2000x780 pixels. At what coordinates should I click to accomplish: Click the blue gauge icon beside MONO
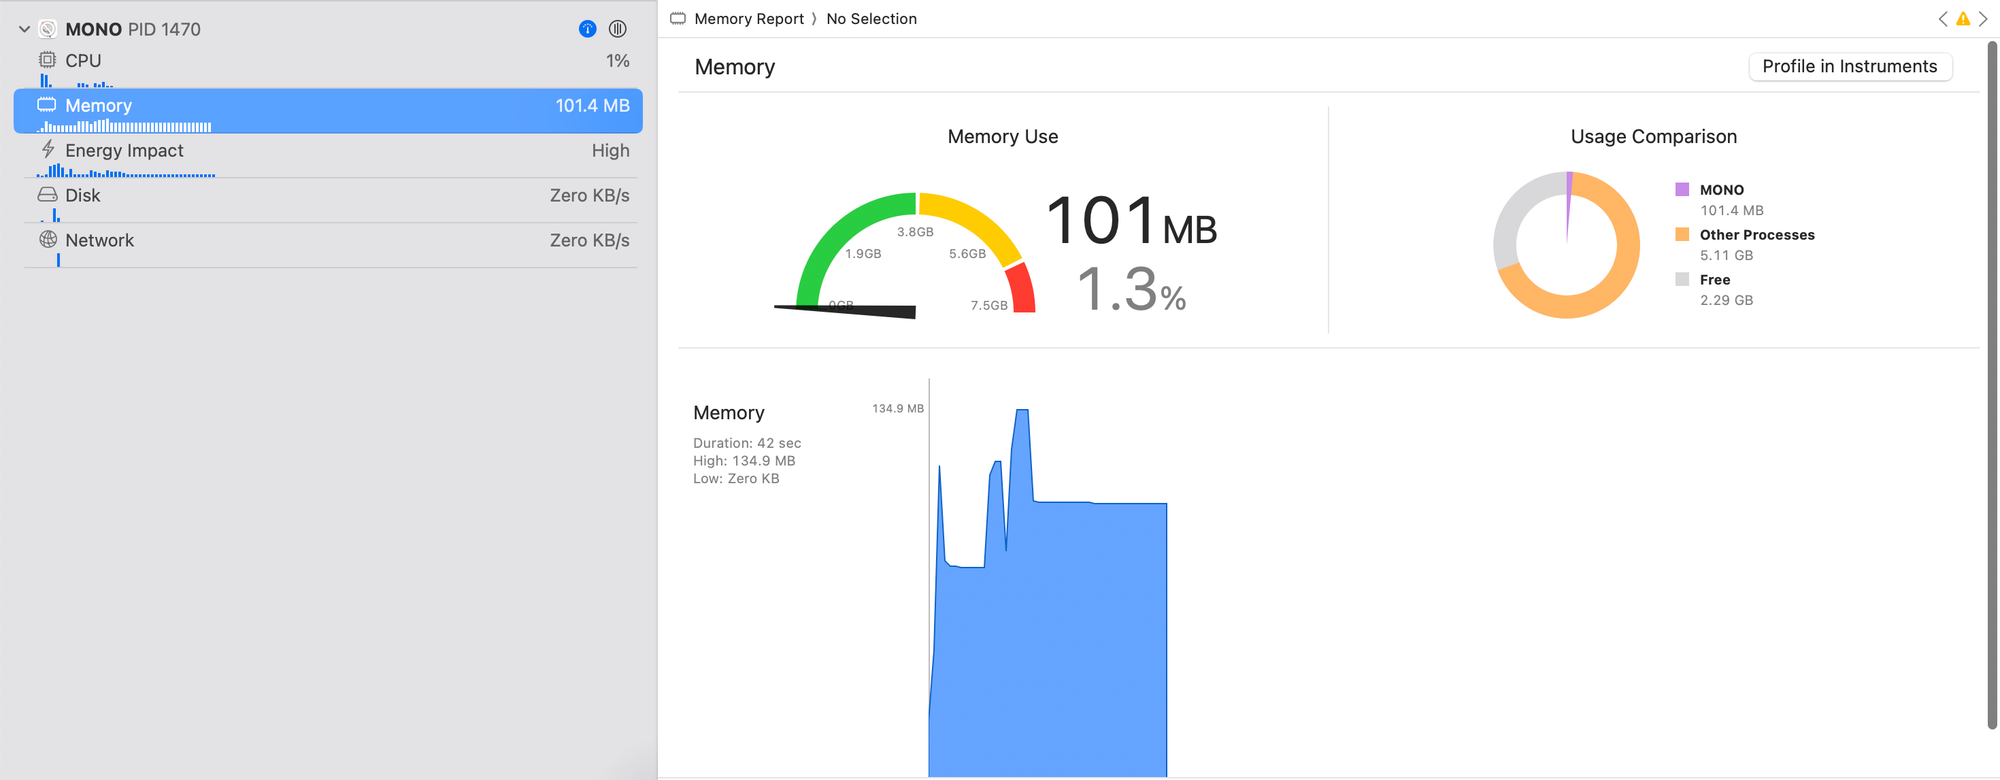point(587,29)
